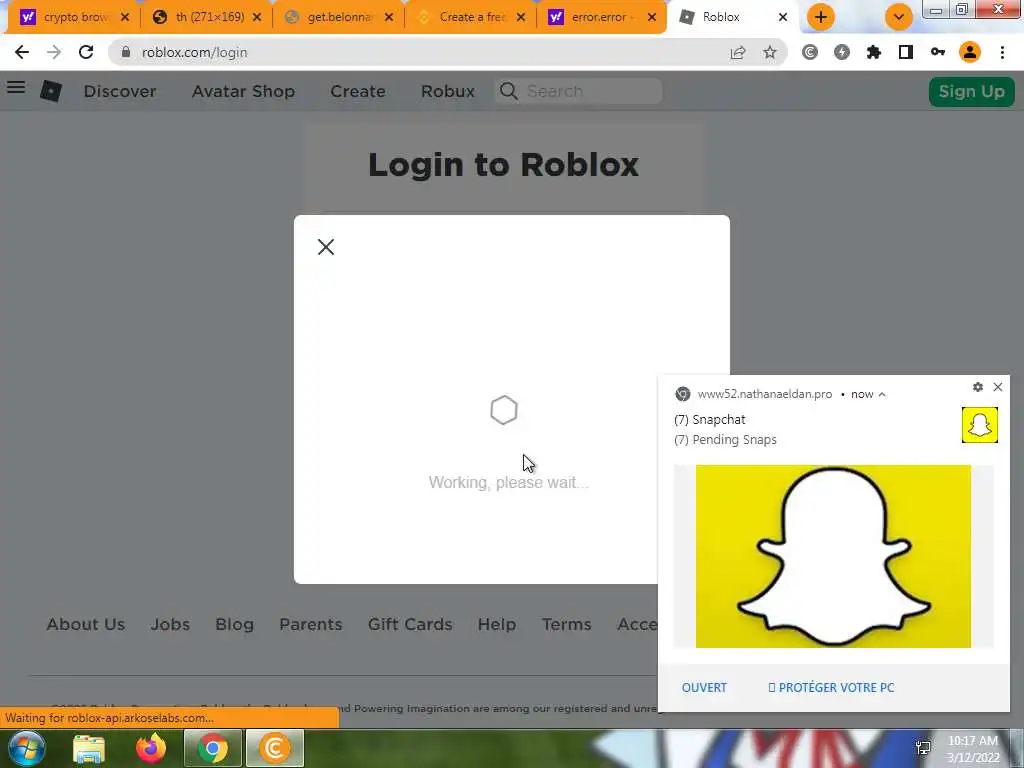Open CryptoTab browser in the taskbar
The image size is (1024, 768).
click(x=275, y=748)
